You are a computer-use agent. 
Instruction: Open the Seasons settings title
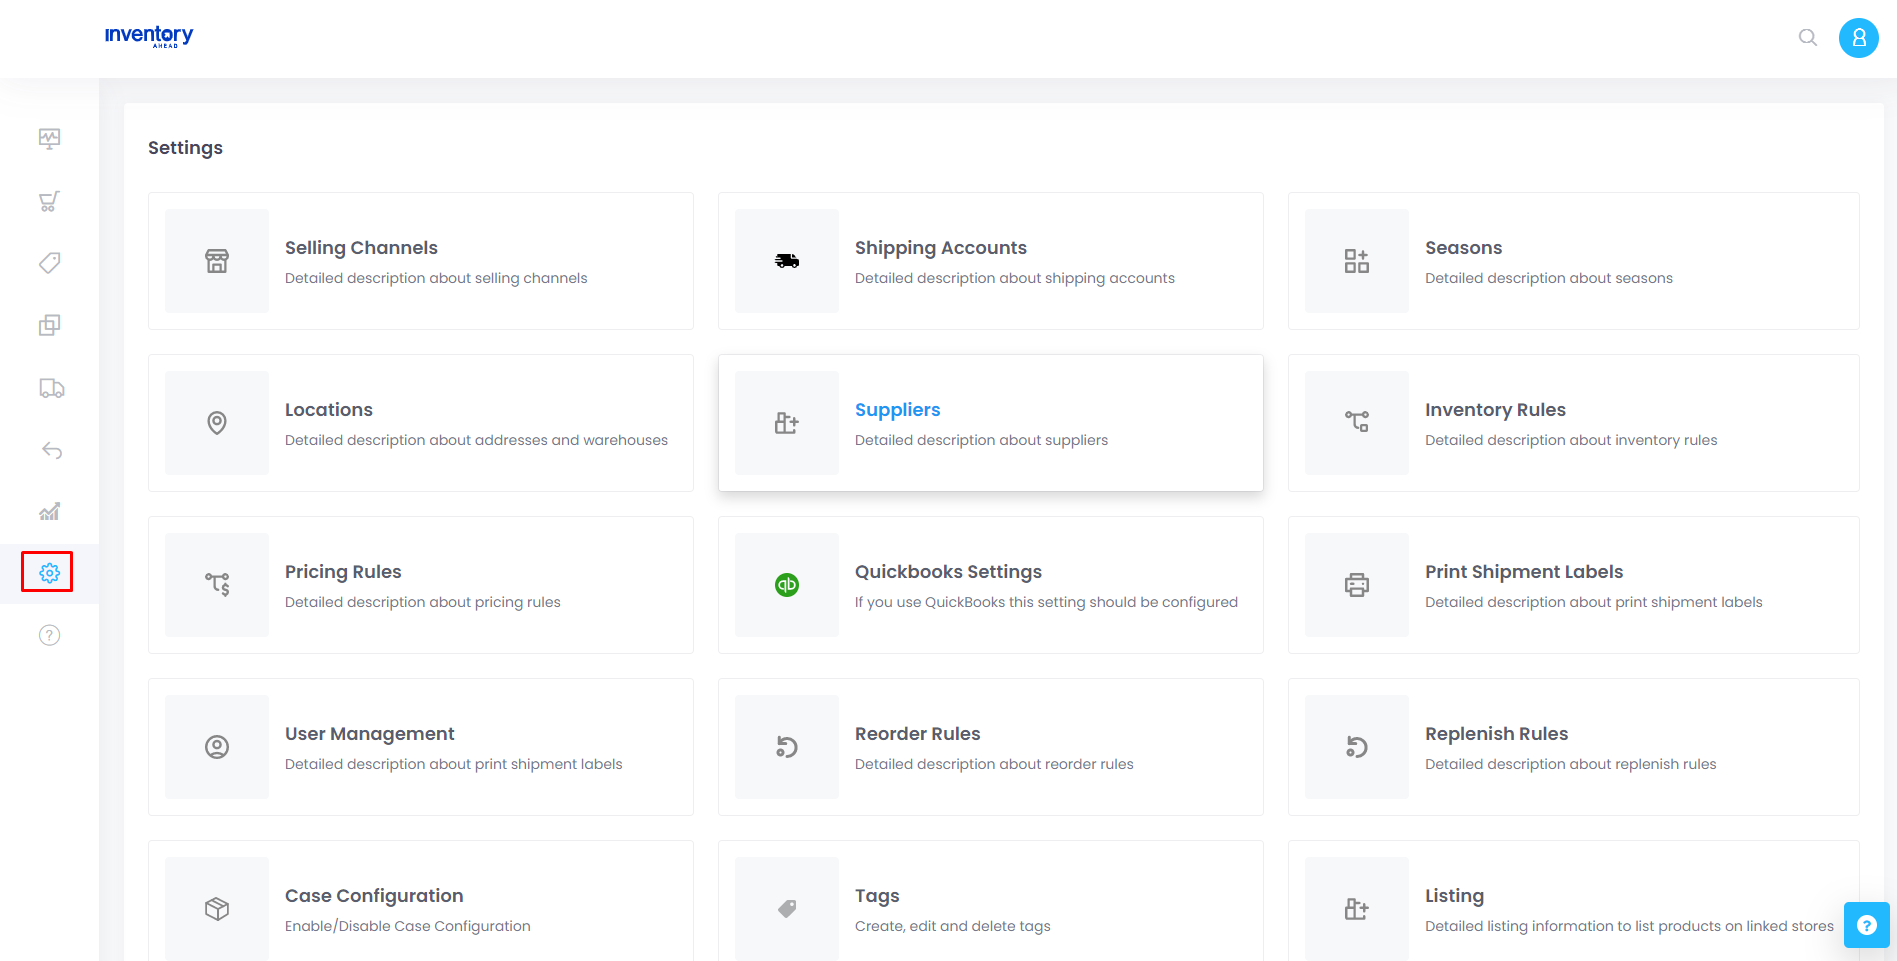tap(1463, 248)
